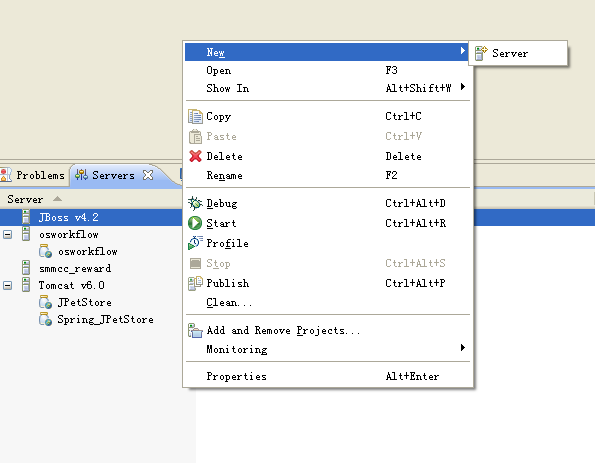Click the Problems tab icon

(5, 175)
